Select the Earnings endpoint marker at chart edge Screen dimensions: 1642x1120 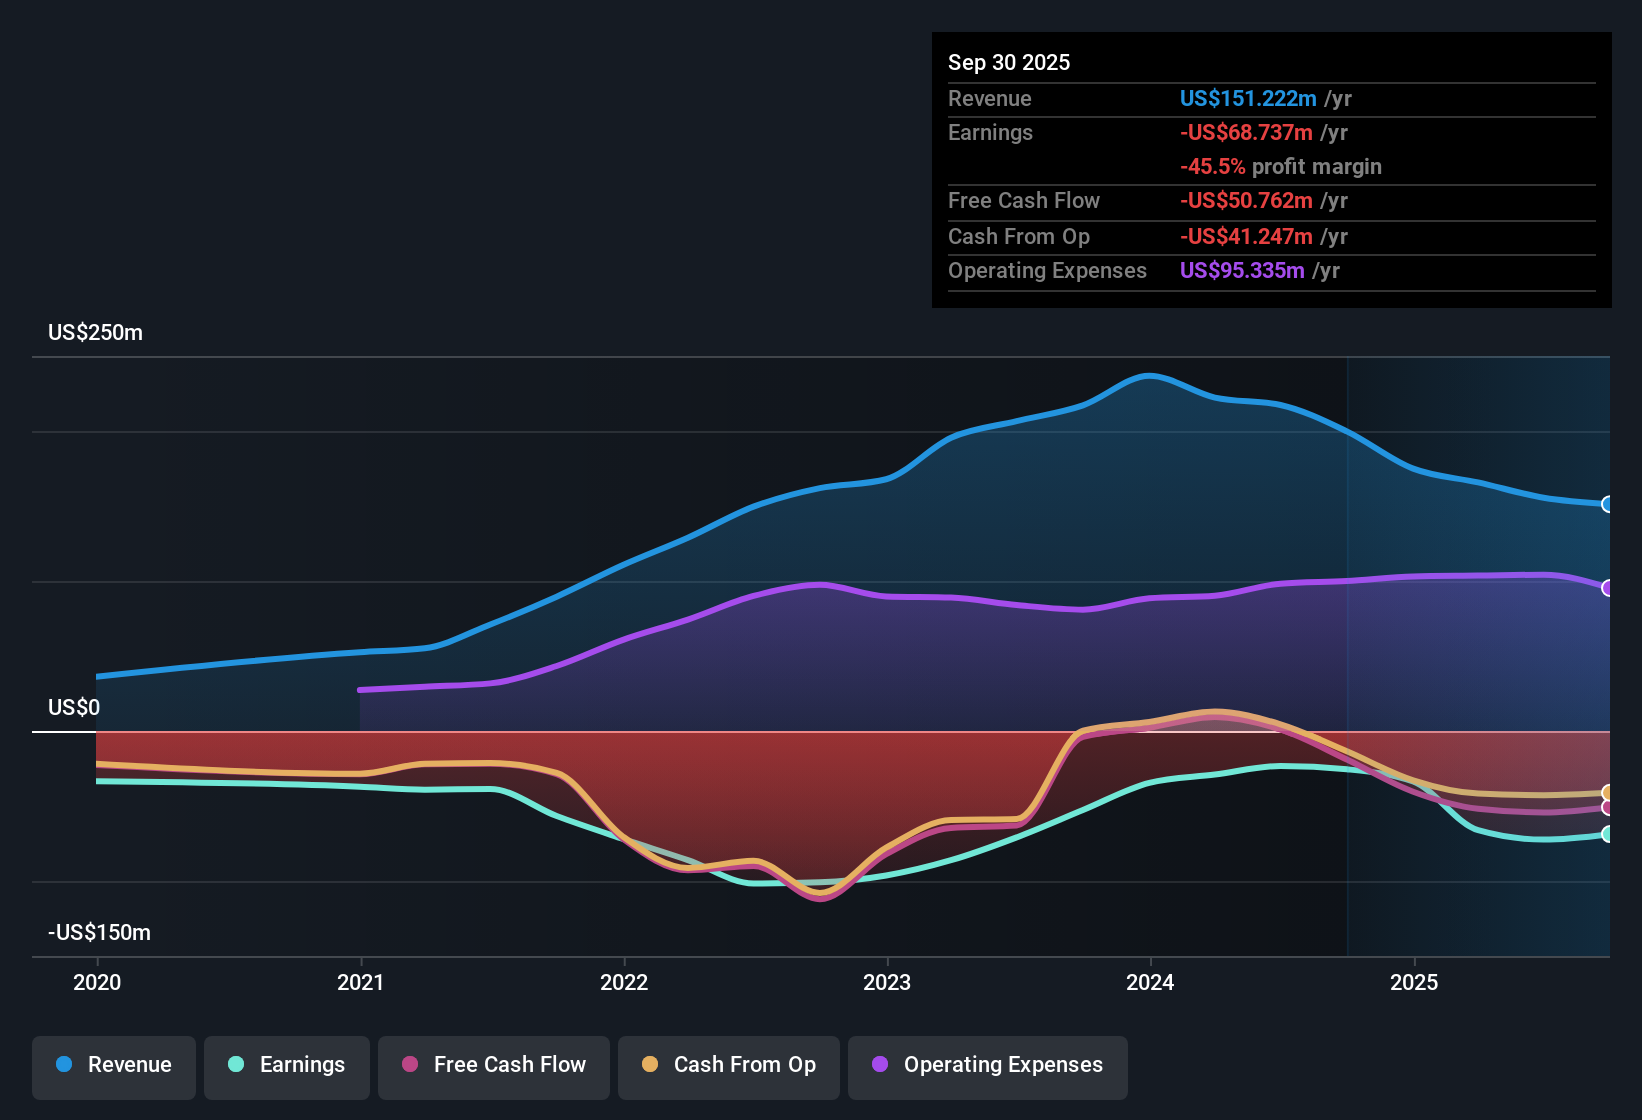pyautogui.click(x=1608, y=834)
